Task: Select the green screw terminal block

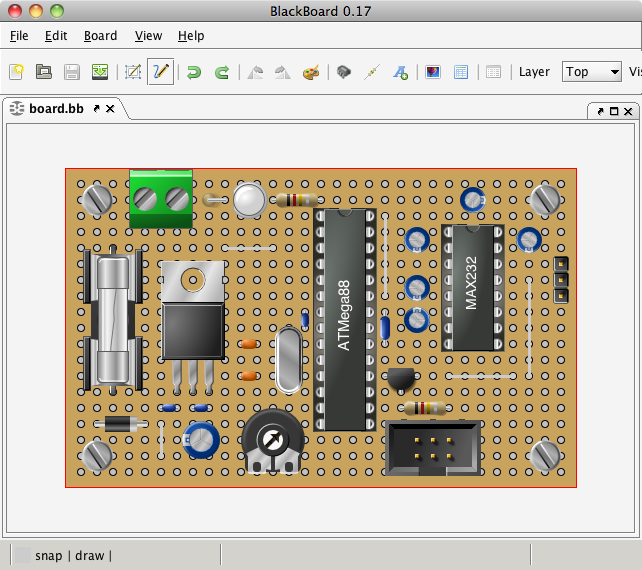Action: click(161, 199)
